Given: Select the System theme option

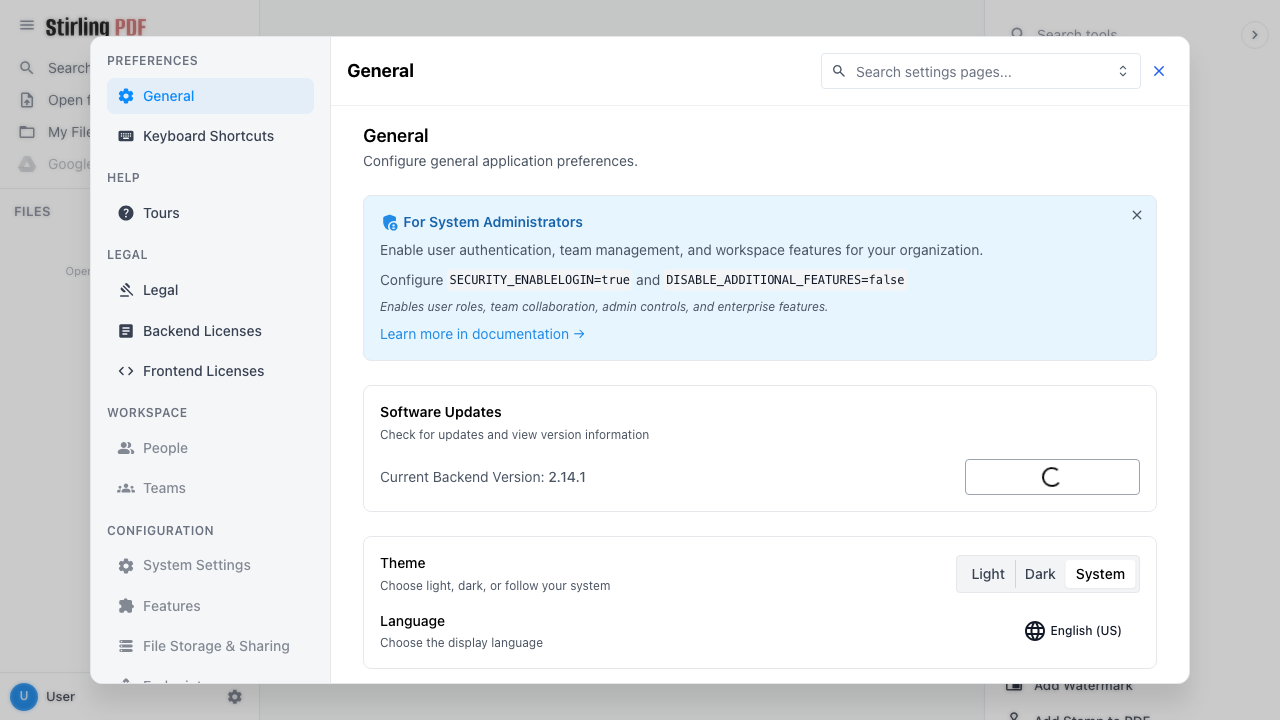Looking at the screenshot, I should [1100, 574].
